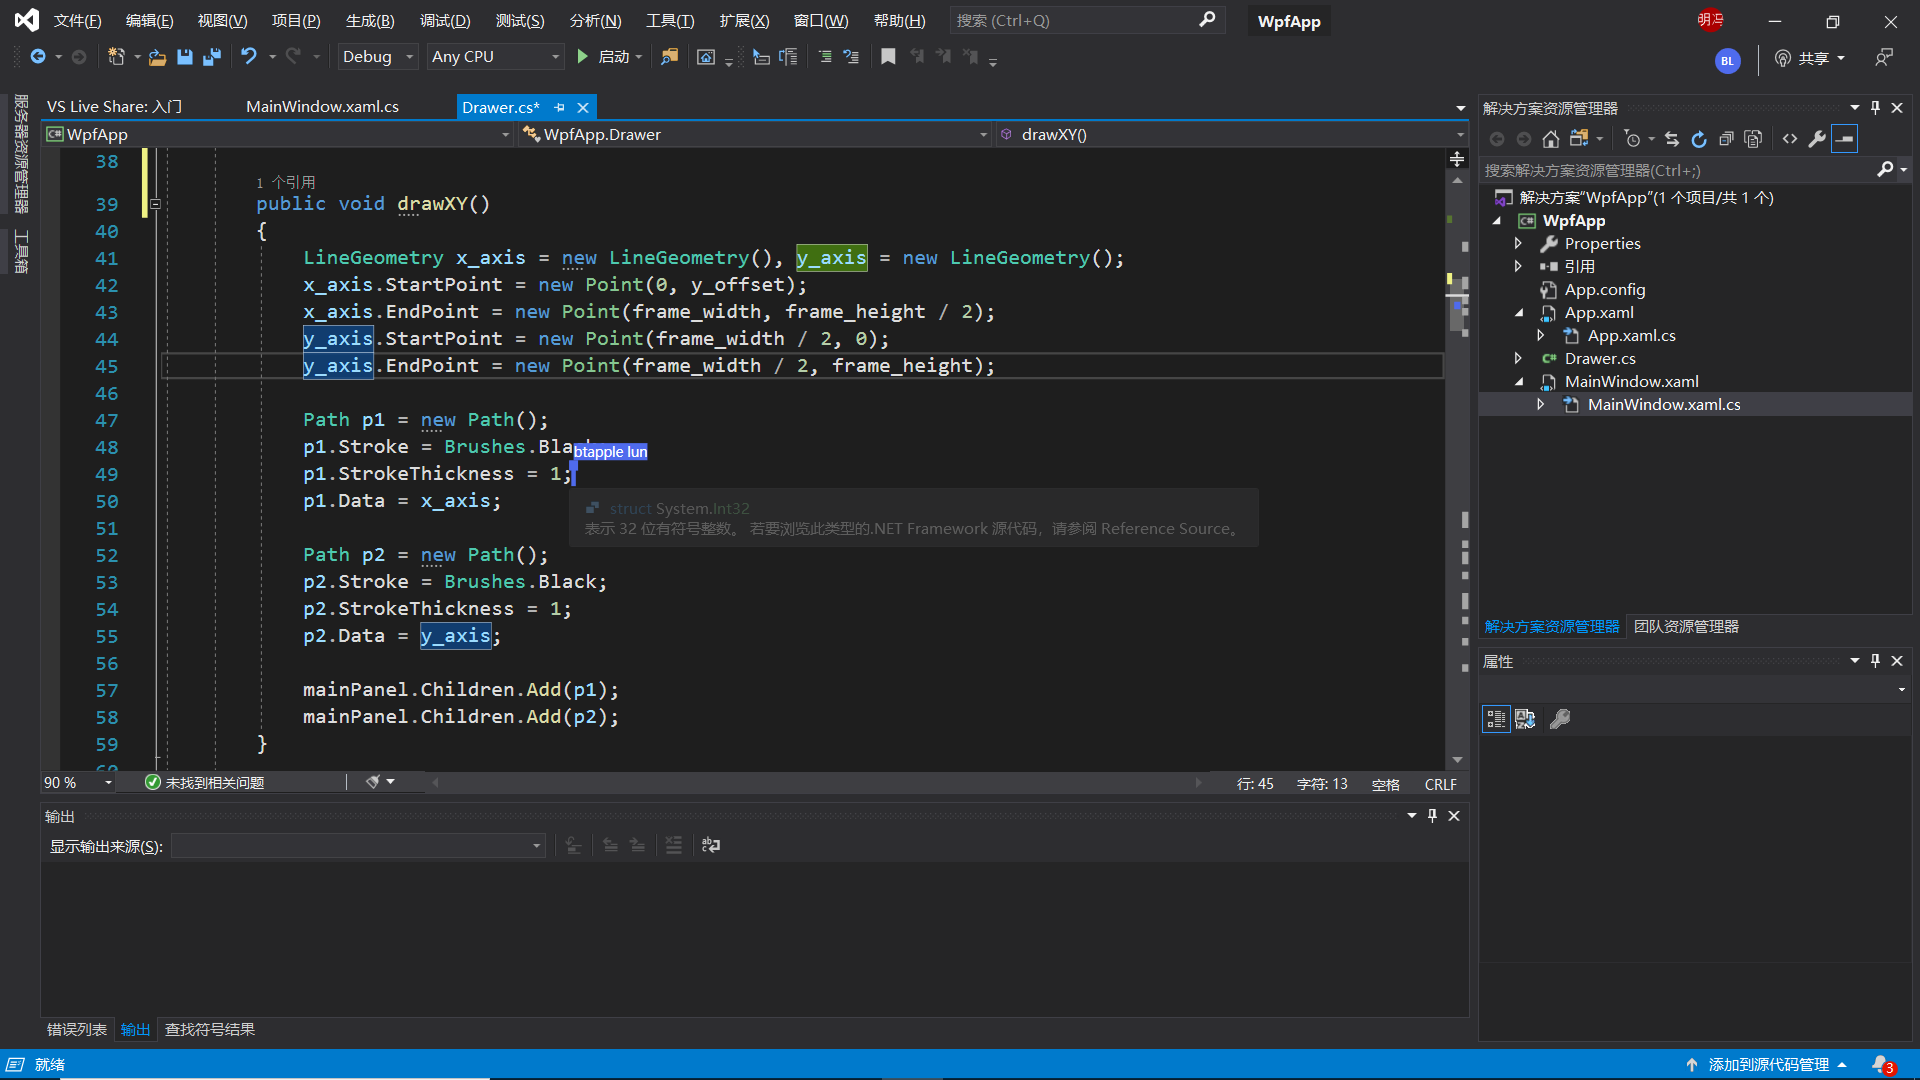This screenshot has height=1080, width=1920.
Task: Open notifications bell in the status bar
Action: 1883,1065
